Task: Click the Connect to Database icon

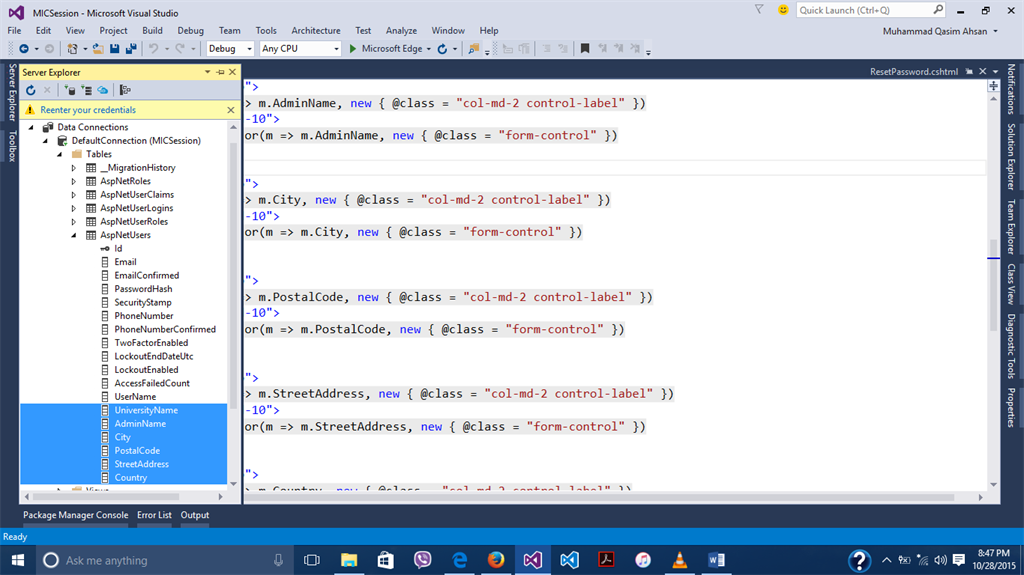Action: [x=72, y=90]
